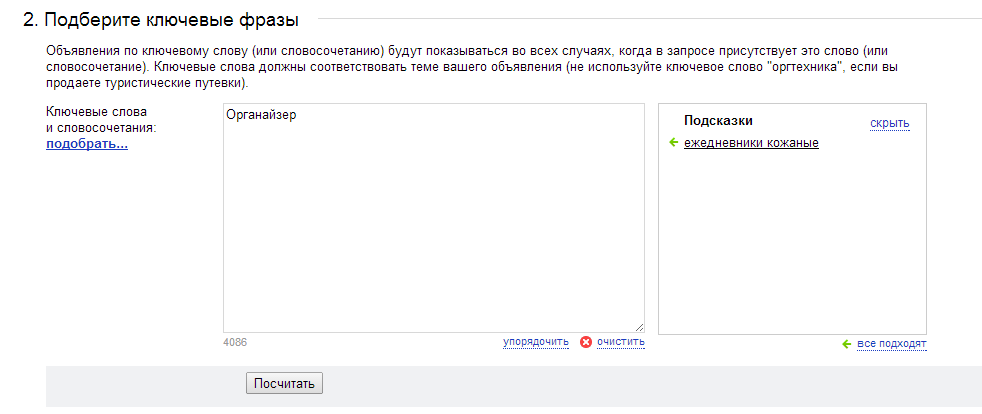This screenshot has width=982, height=414.
Task: Sort the keywords with "упорядочить"
Action: click(x=535, y=341)
